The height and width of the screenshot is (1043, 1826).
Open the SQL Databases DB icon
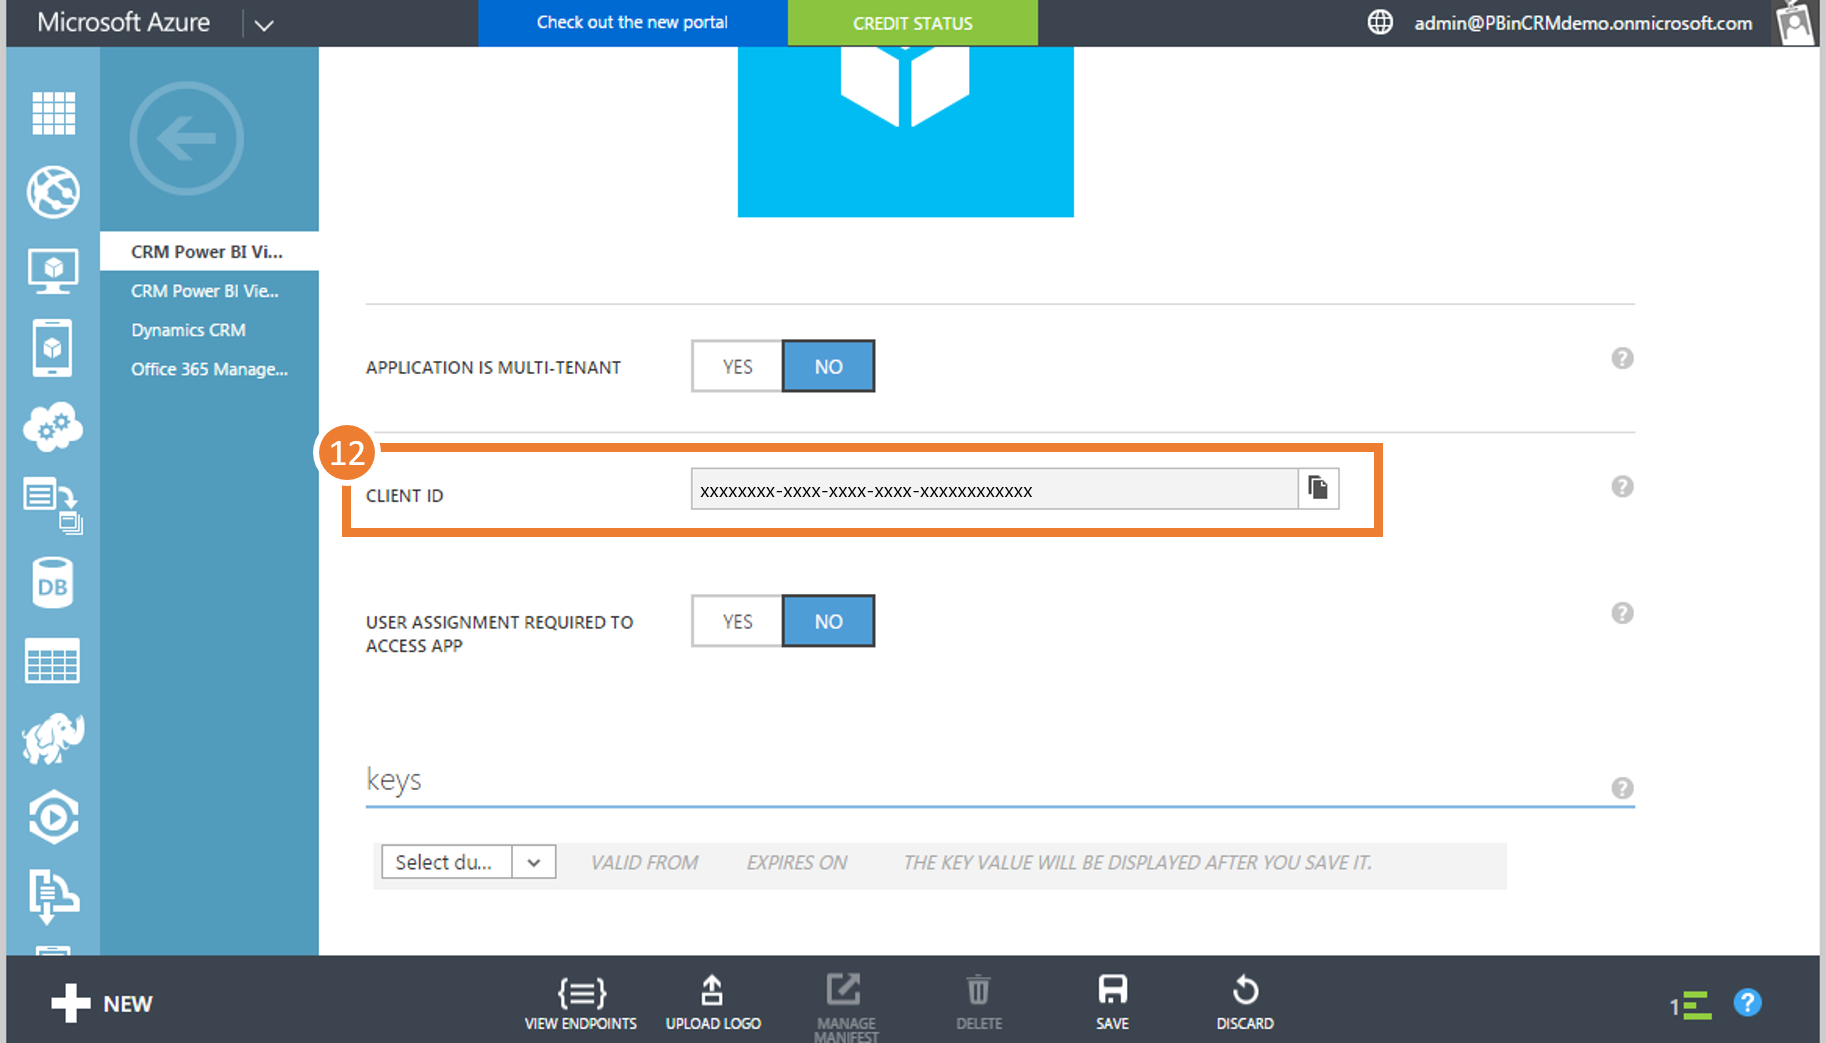(x=53, y=584)
